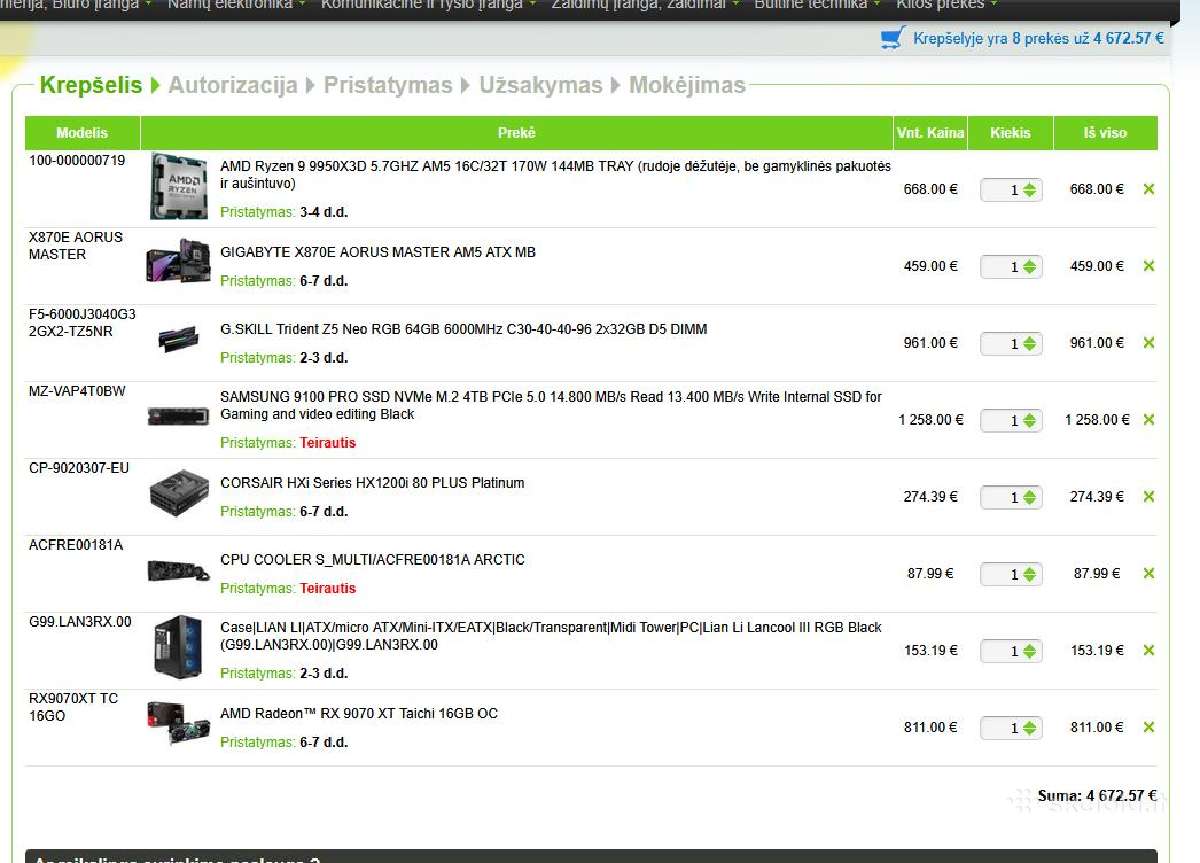Click the Iš viso column header
Image resolution: width=1200 pixels, height=863 pixels.
1105,133
